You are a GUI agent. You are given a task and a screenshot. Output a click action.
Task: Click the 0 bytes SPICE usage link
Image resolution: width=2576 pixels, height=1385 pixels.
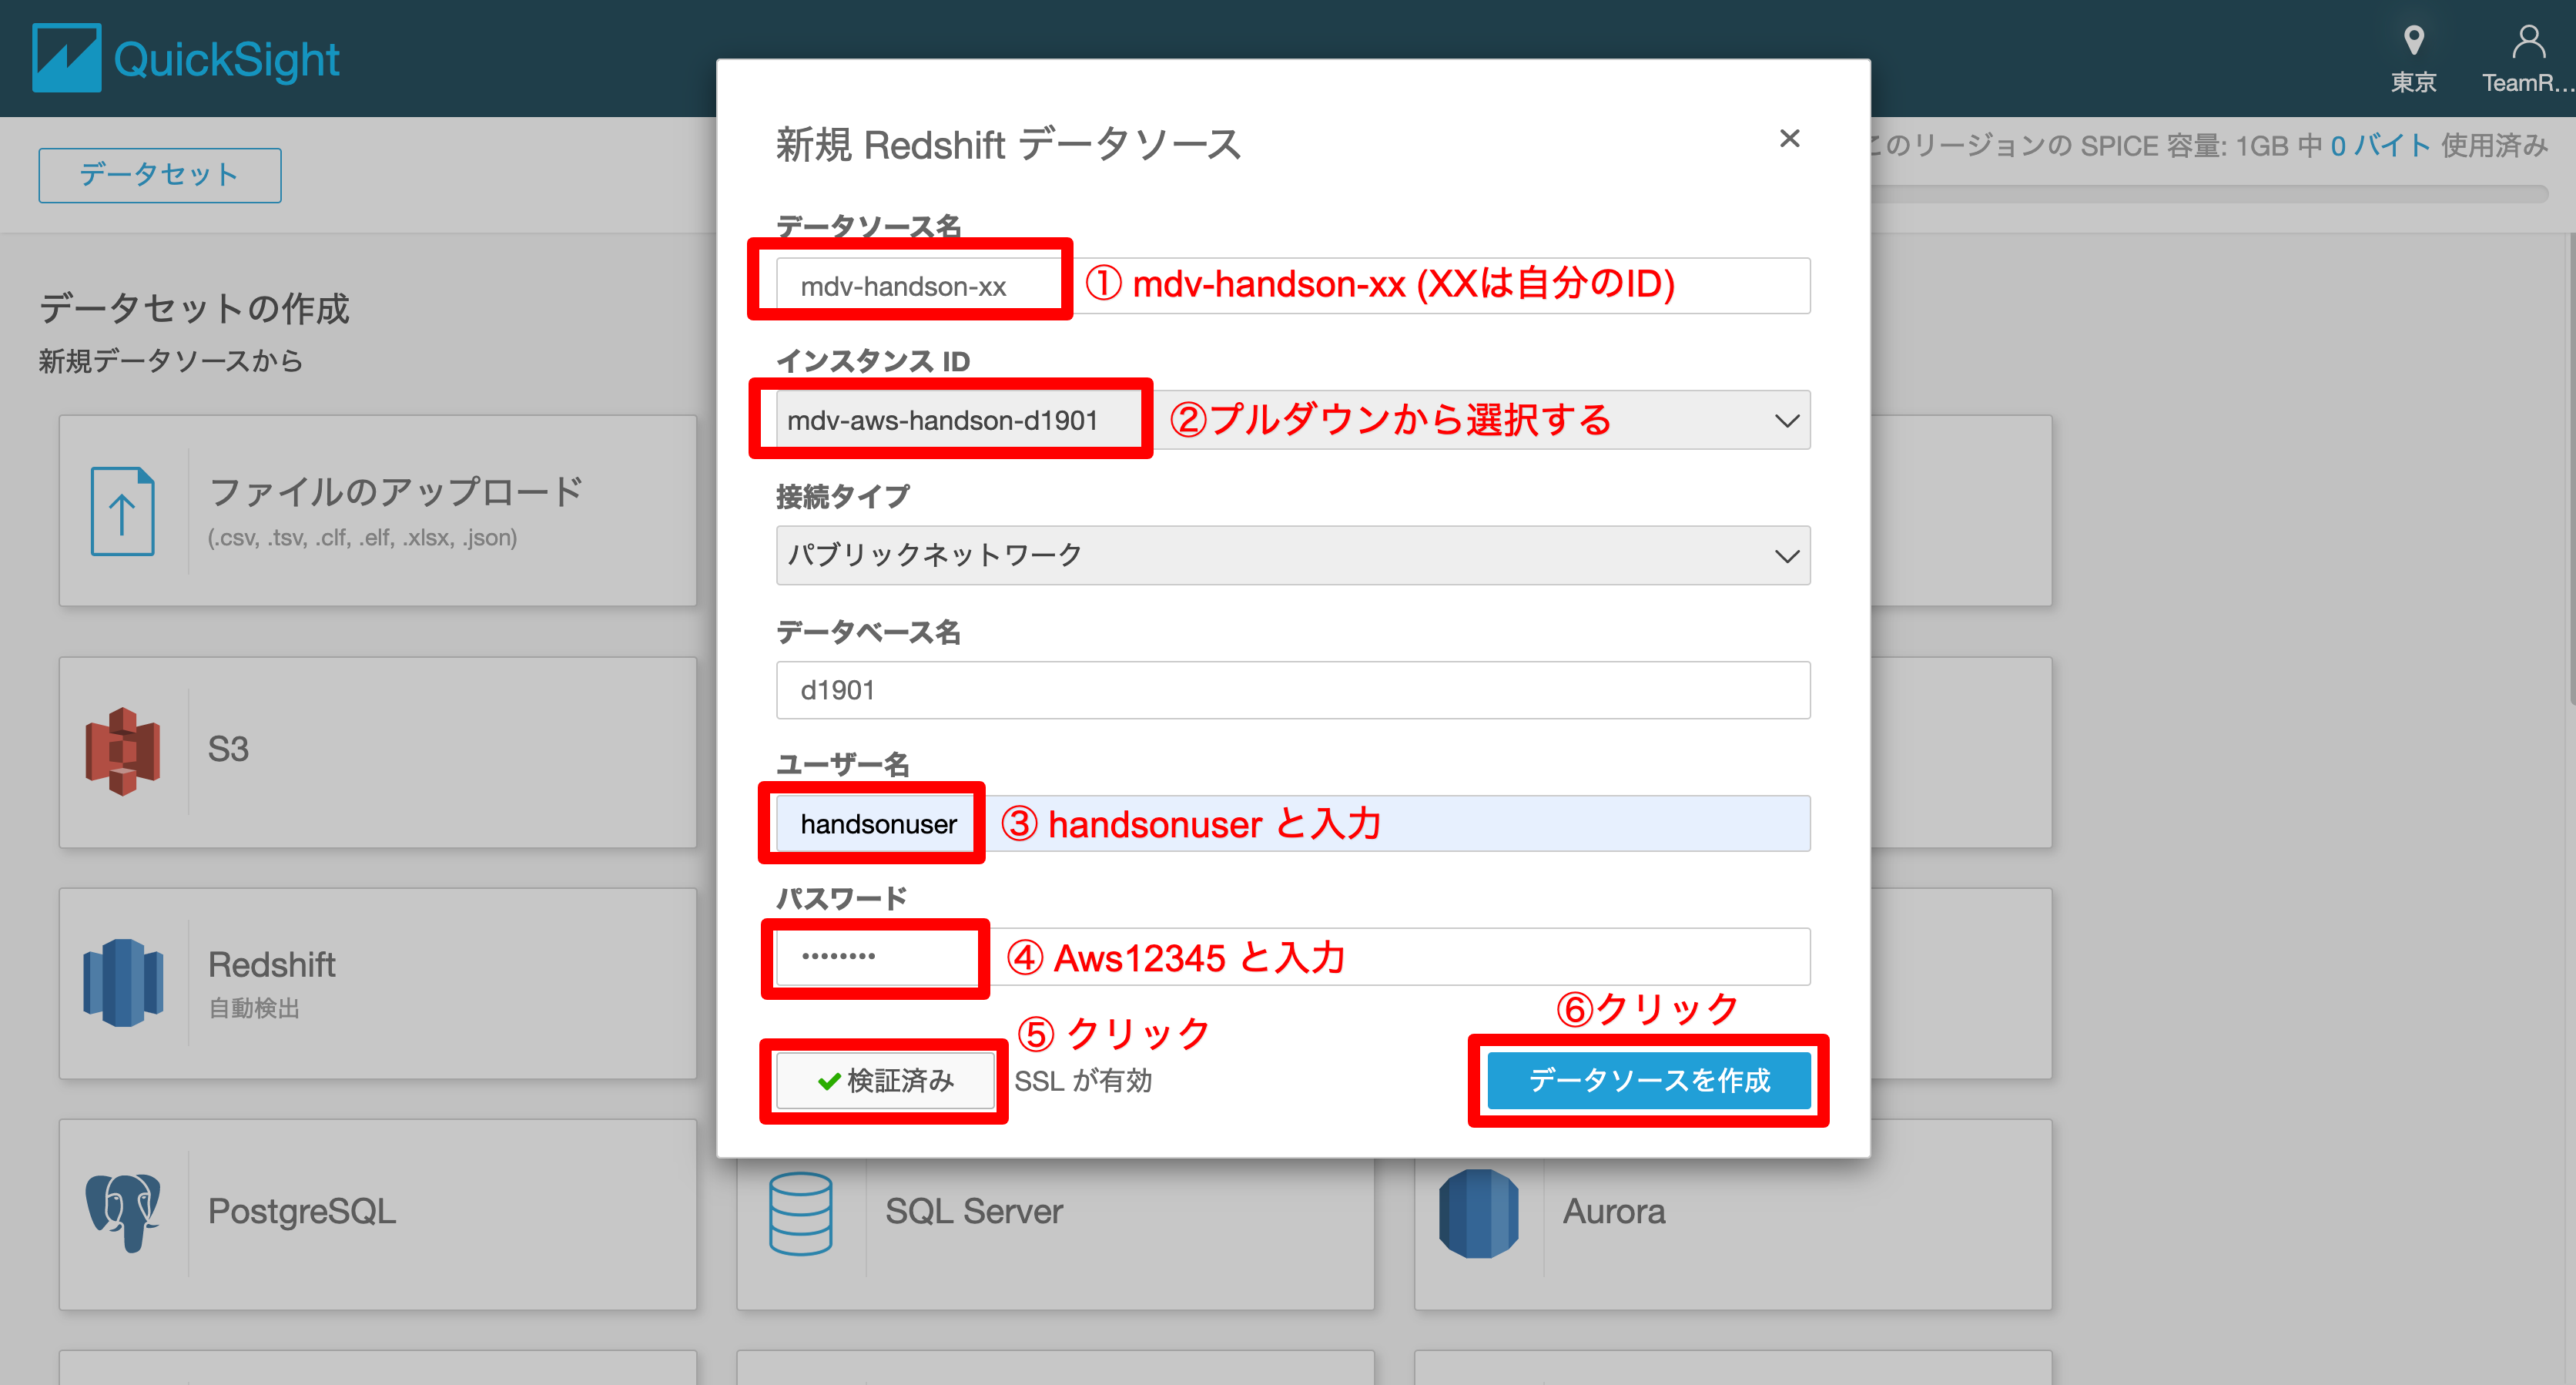(2379, 146)
